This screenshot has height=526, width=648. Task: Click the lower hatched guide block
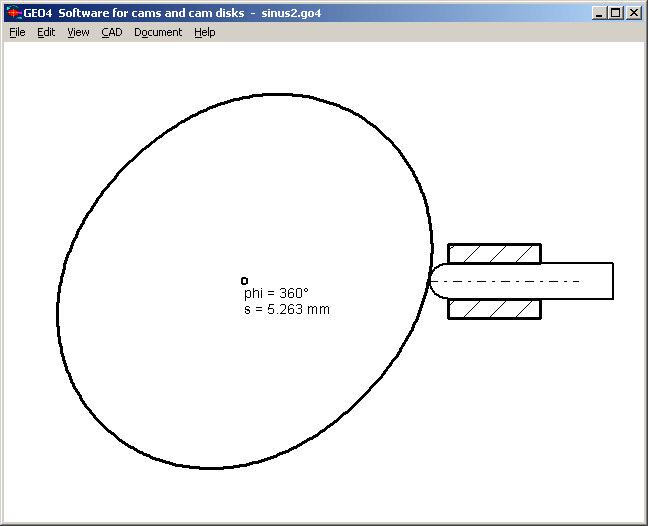494,308
